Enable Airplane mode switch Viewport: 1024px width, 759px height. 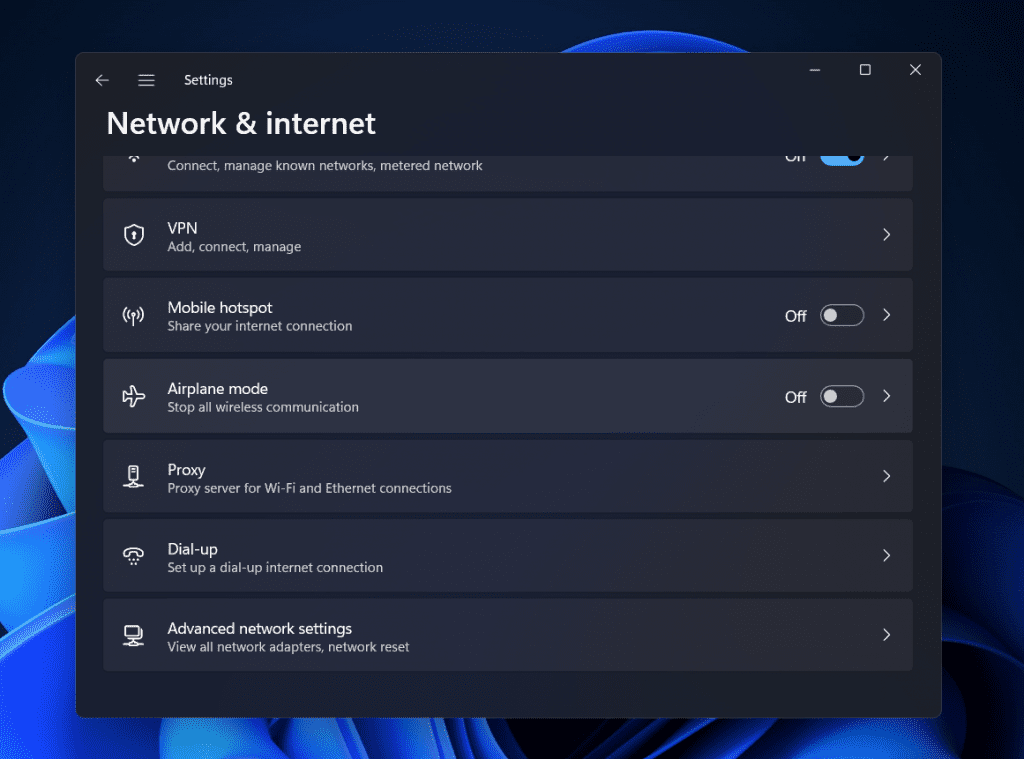point(841,396)
